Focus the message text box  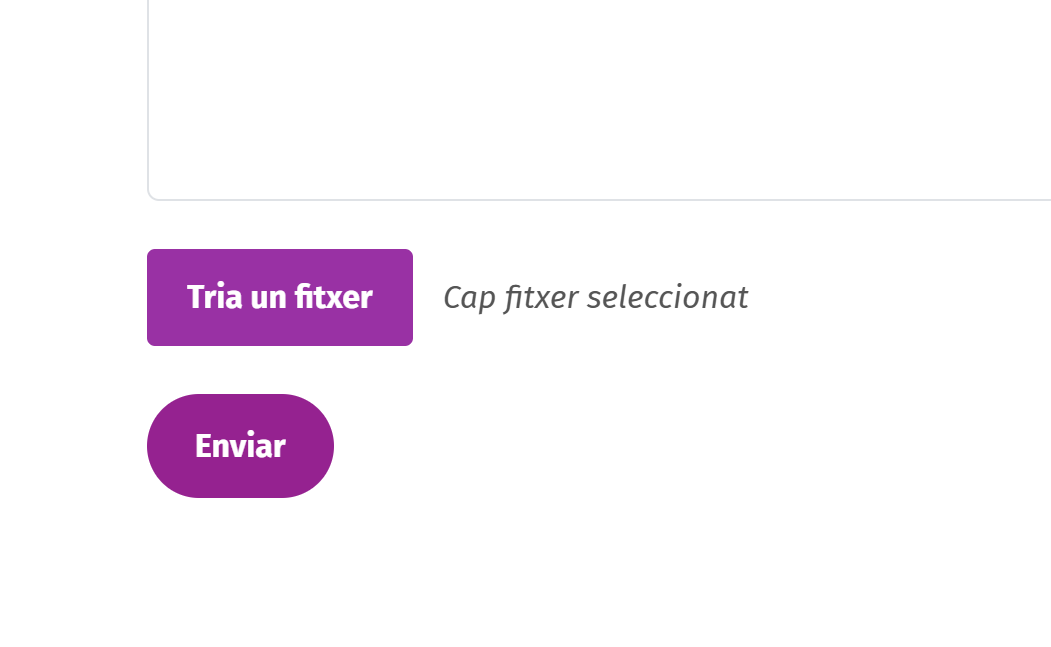(x=600, y=100)
